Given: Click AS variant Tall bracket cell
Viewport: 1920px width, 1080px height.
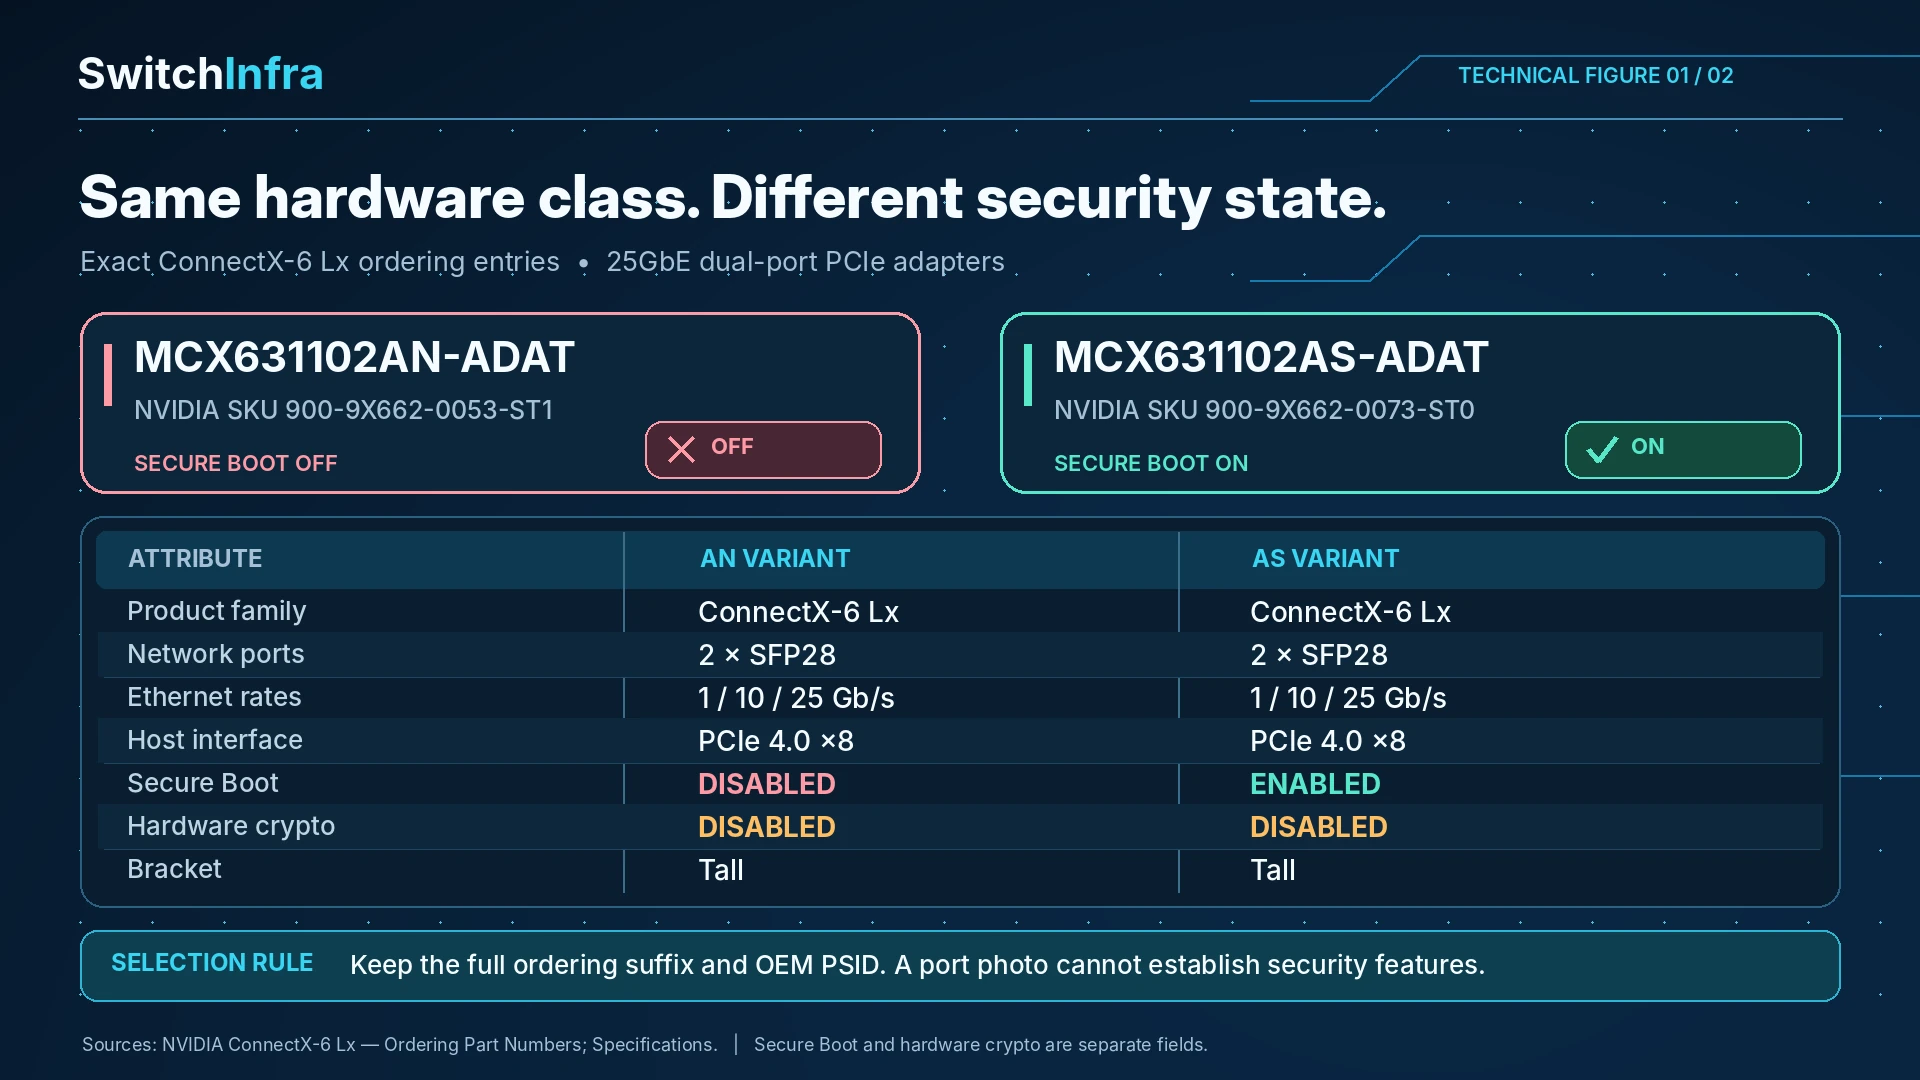Looking at the screenshot, I should click(x=1273, y=870).
